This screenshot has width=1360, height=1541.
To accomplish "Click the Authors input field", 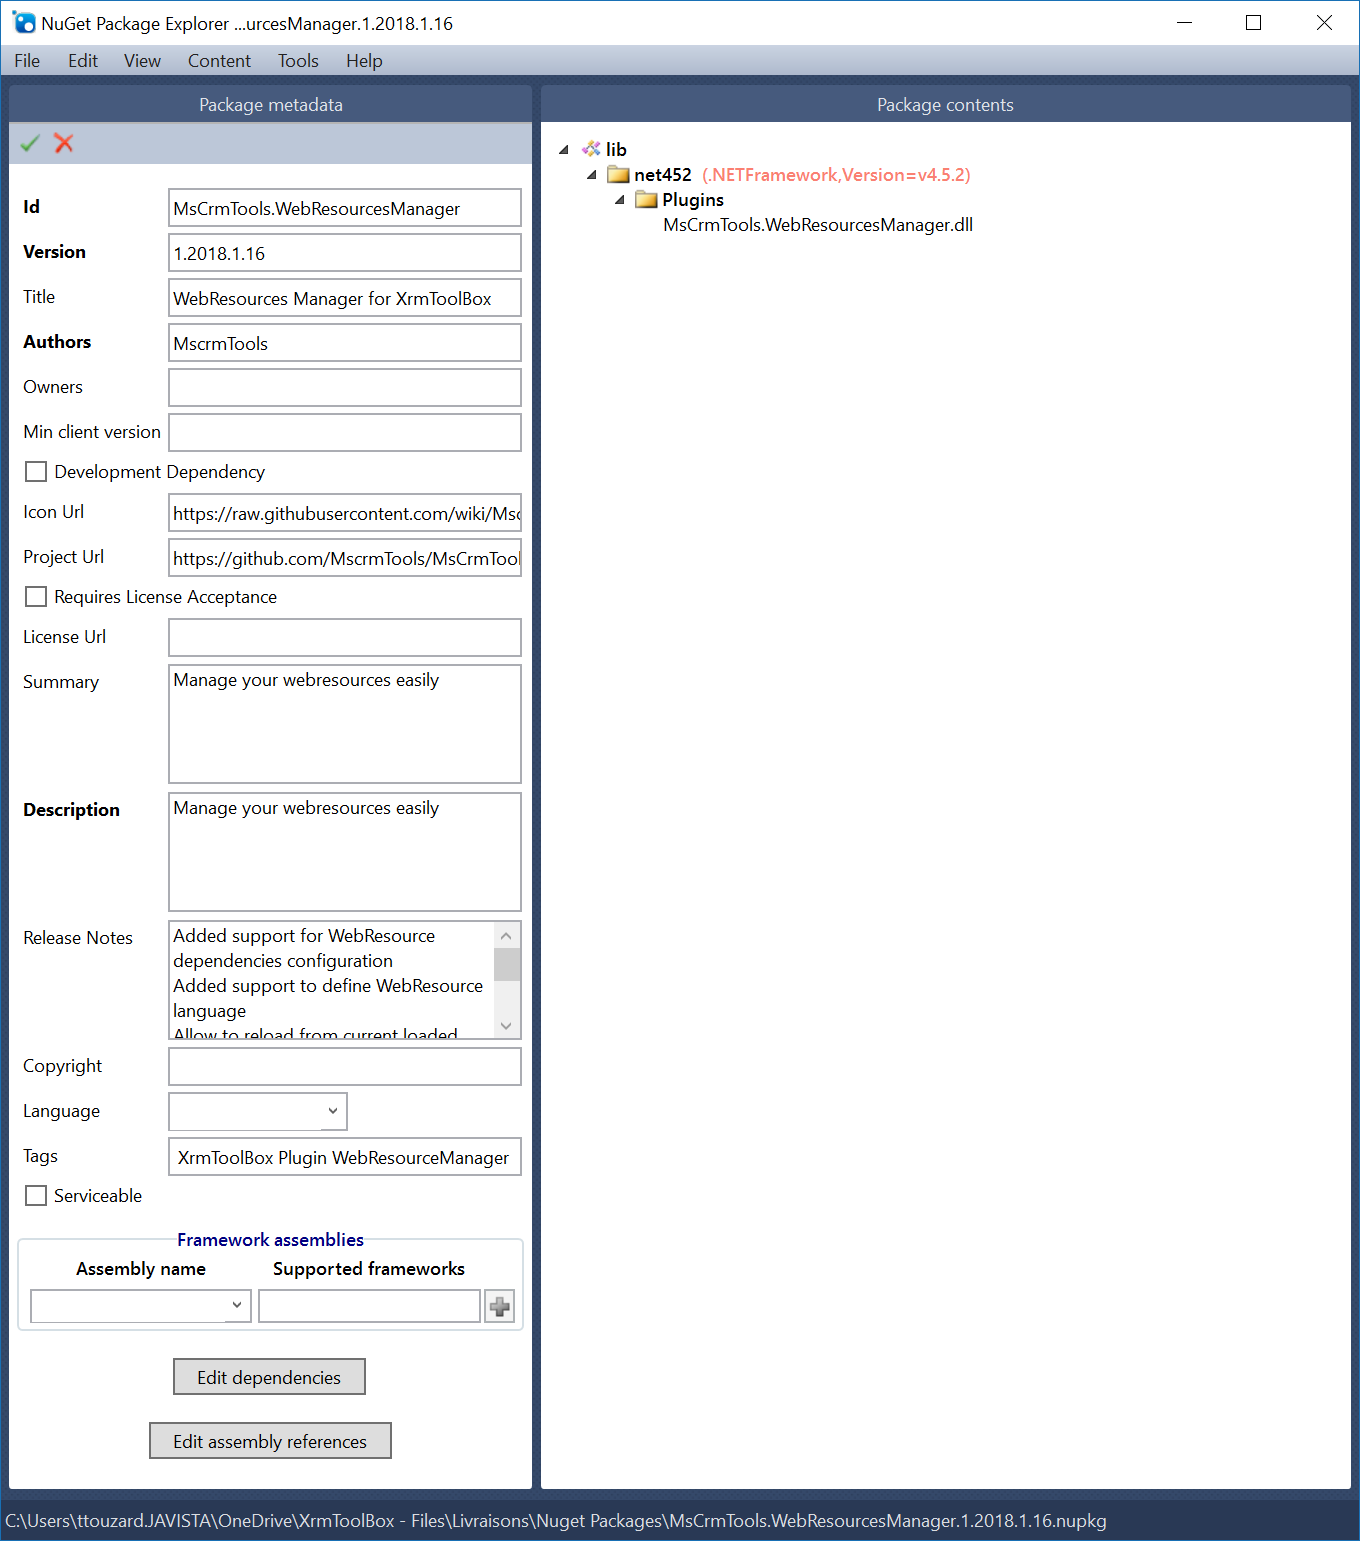I will pos(345,343).
